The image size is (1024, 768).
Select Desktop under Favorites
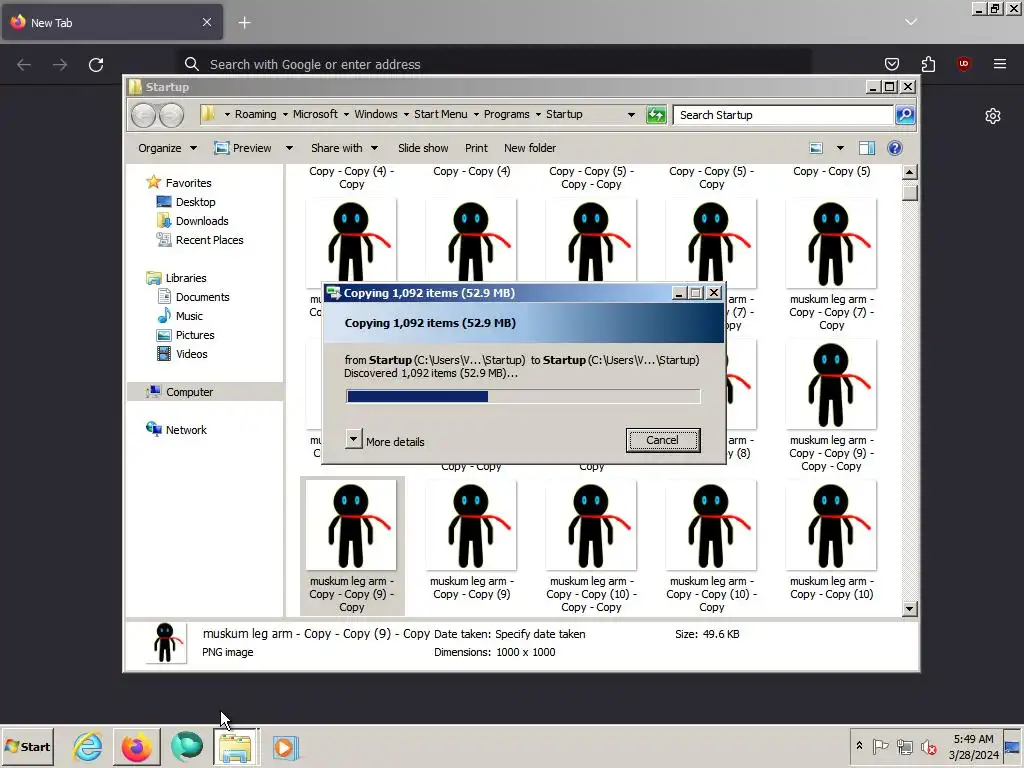[195, 202]
